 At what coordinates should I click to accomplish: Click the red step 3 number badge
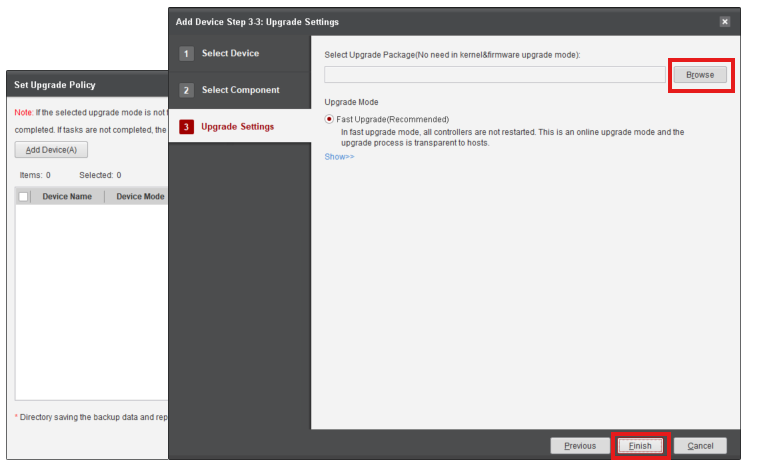(186, 127)
